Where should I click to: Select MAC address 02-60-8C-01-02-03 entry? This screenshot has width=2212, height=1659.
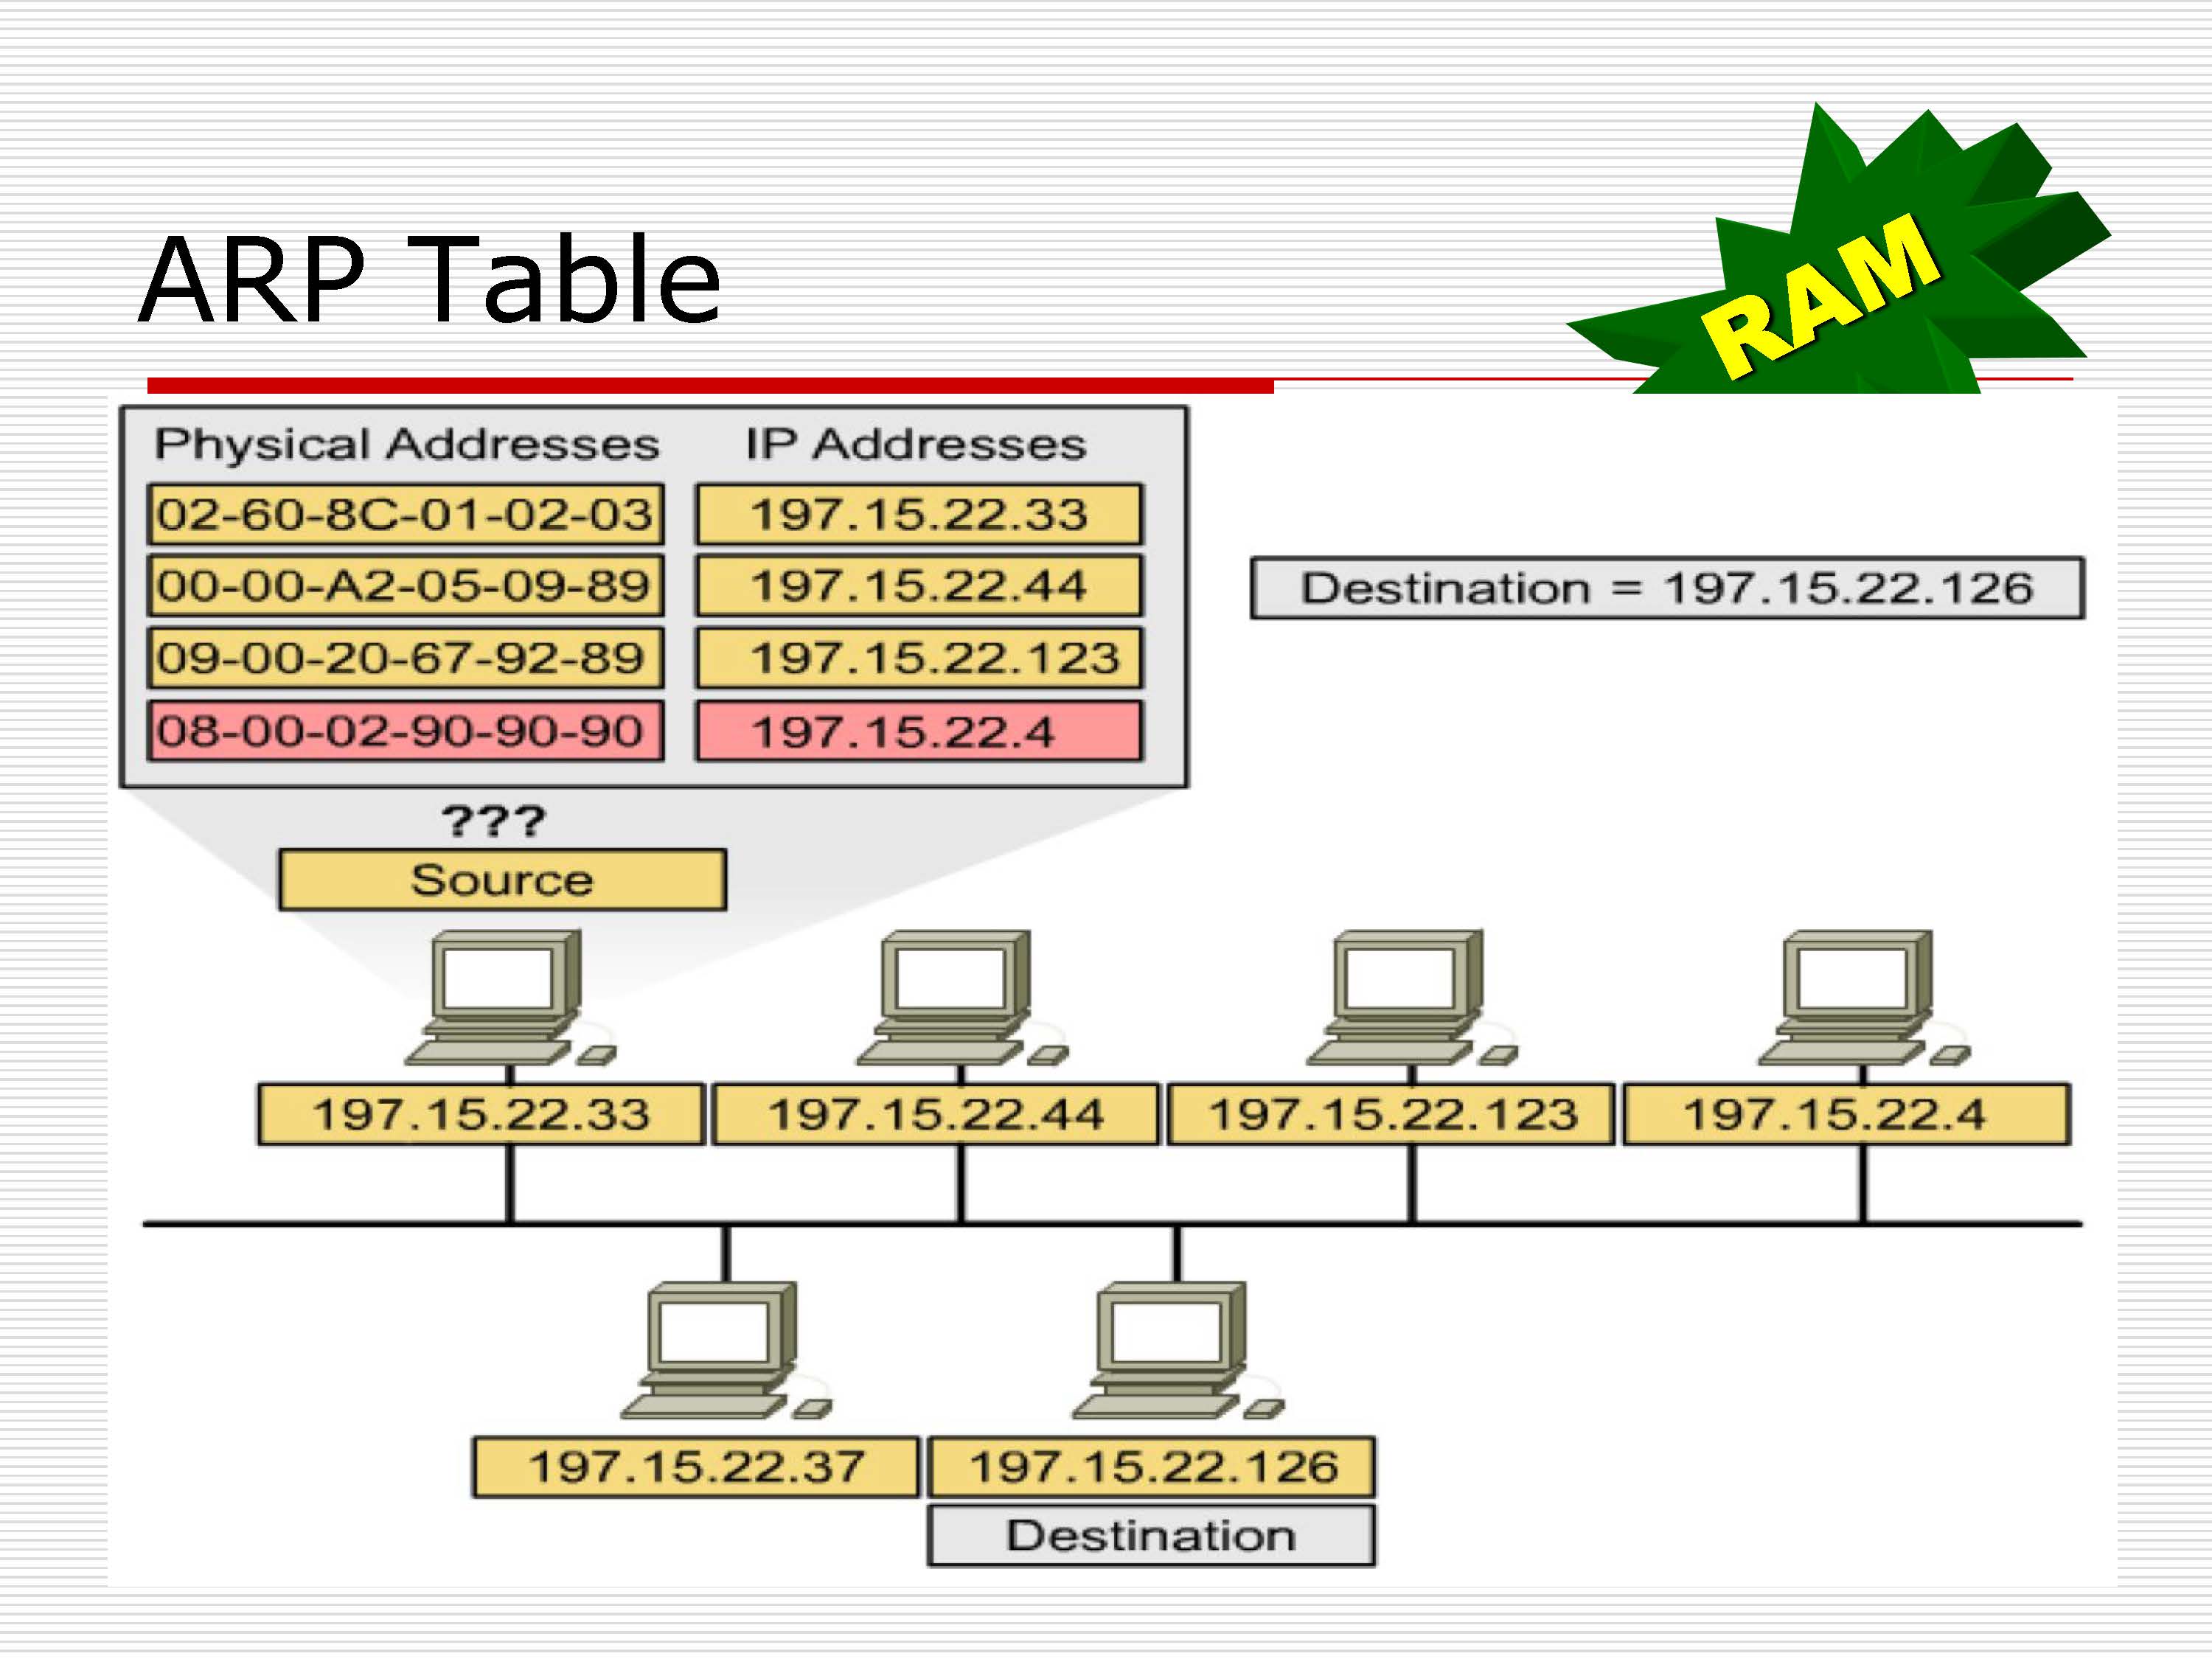click(405, 515)
